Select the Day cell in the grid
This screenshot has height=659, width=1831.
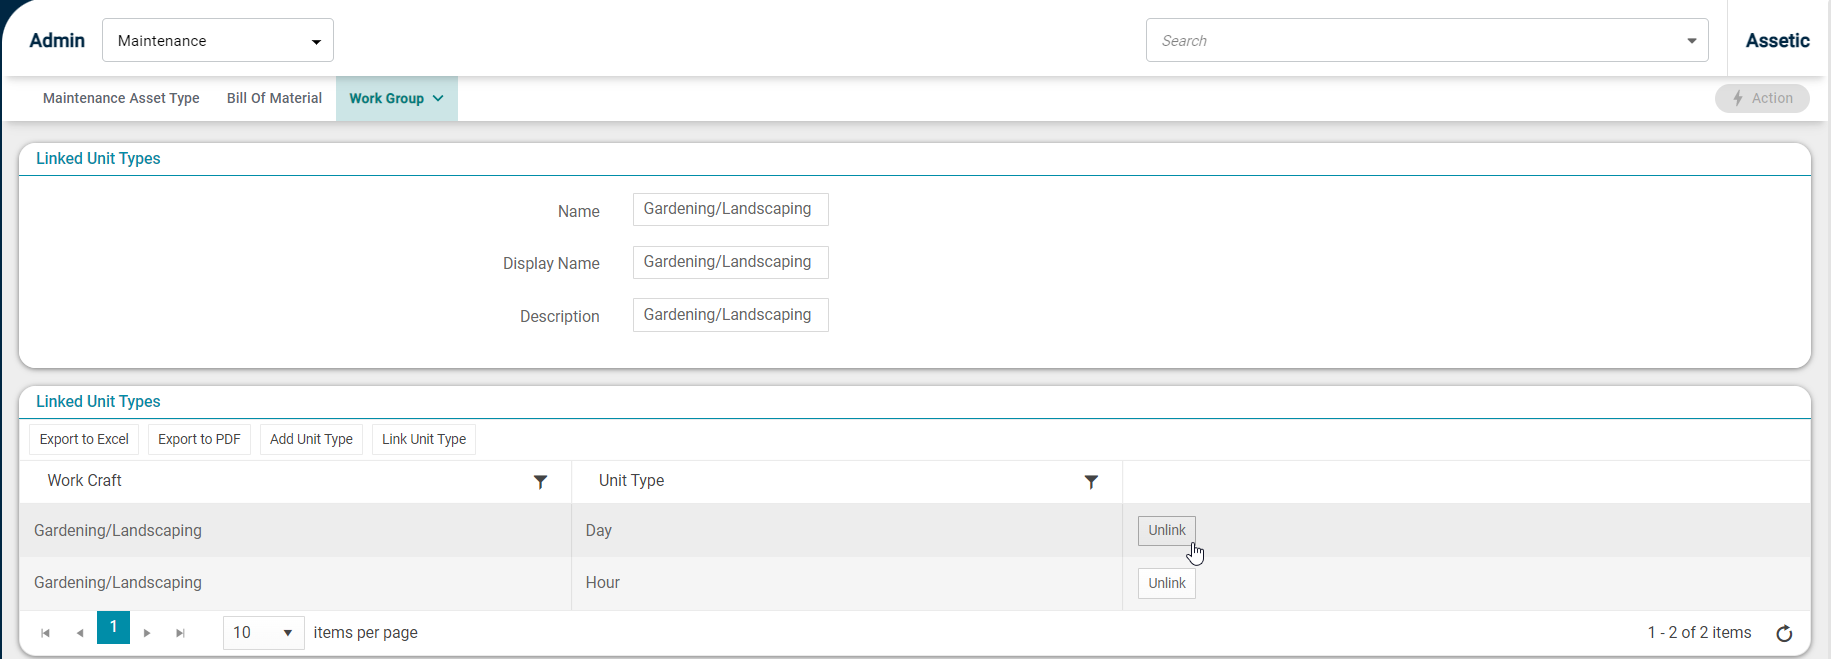pos(846,530)
